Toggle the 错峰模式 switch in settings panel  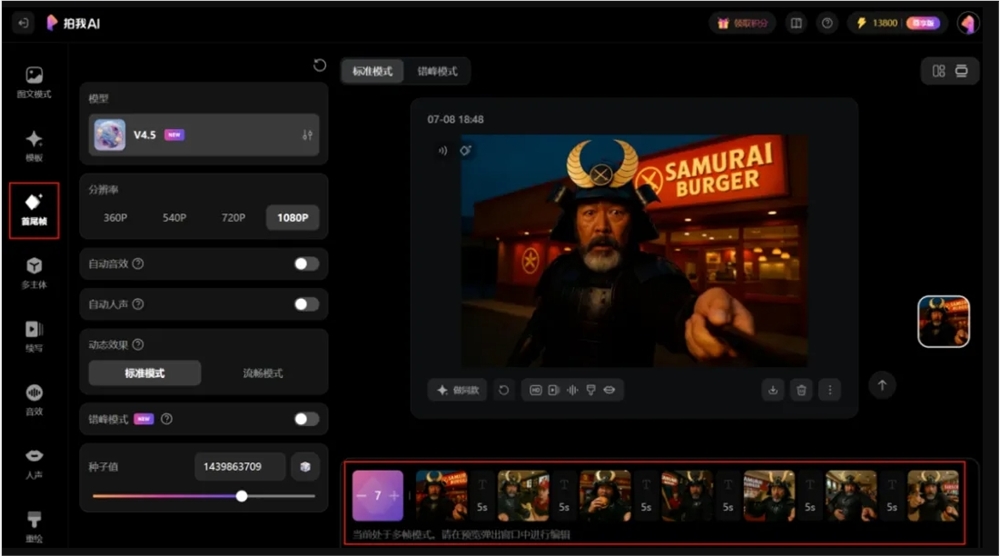[x=306, y=419]
